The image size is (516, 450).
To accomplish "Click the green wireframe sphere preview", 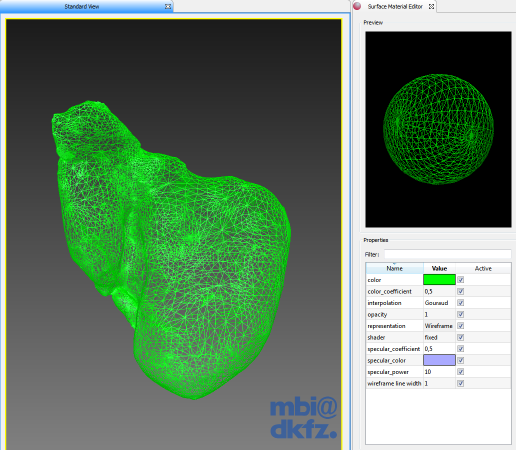I will 438,129.
